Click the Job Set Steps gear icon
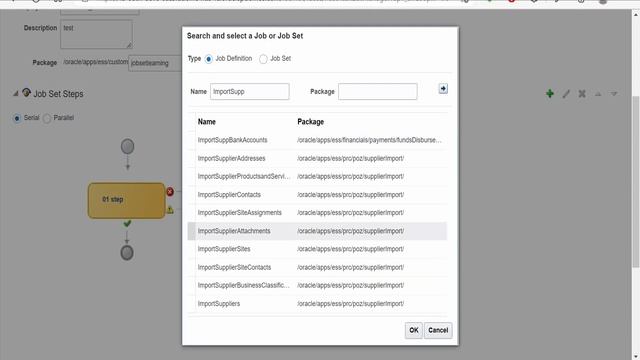The height and width of the screenshot is (360, 640). (x=27, y=93)
